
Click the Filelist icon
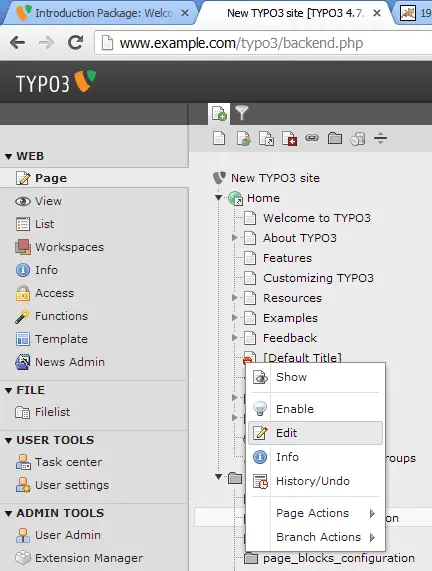(x=23, y=412)
